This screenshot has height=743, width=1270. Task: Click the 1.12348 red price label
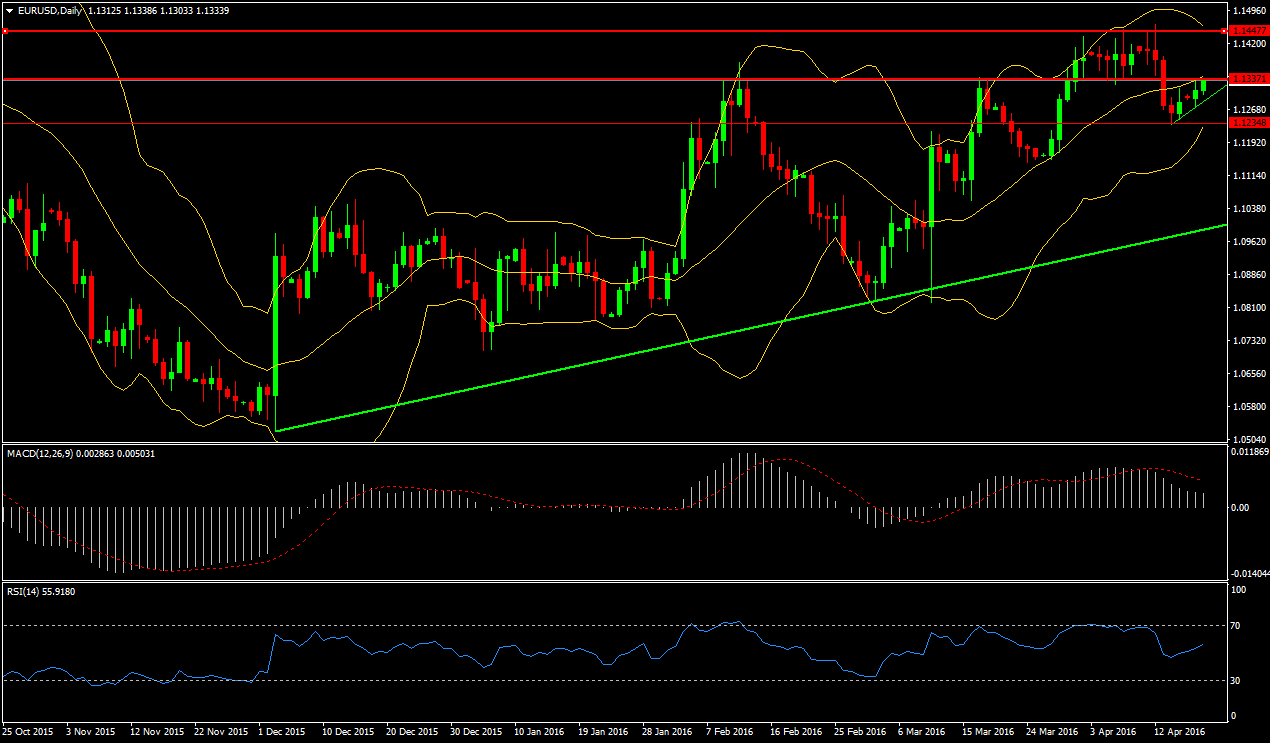coord(1249,123)
